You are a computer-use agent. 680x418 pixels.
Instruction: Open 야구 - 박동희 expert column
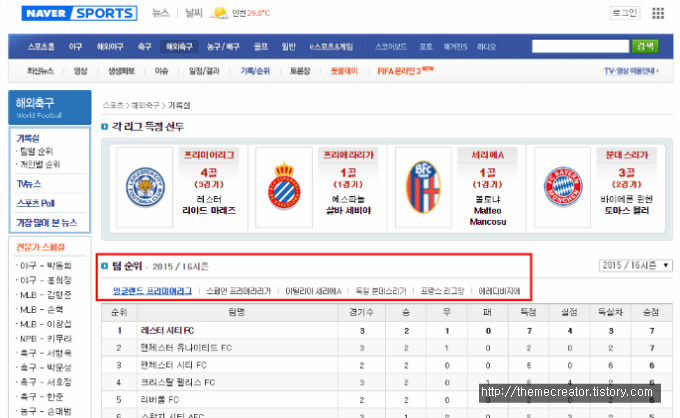tap(46, 265)
